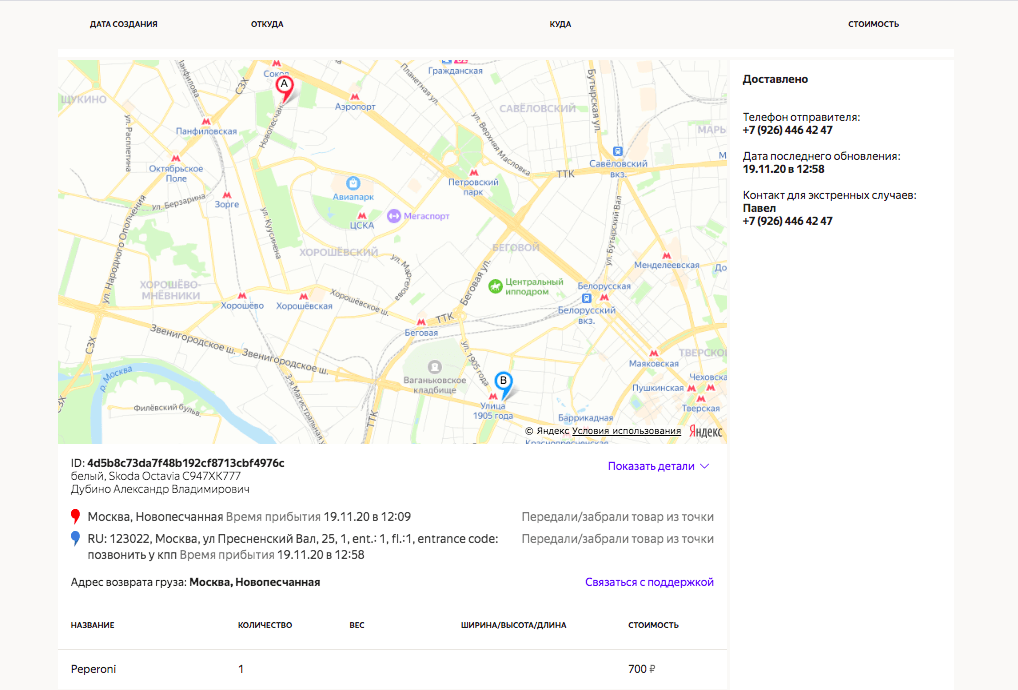Click the emergency contact name Павел

click(x=759, y=208)
